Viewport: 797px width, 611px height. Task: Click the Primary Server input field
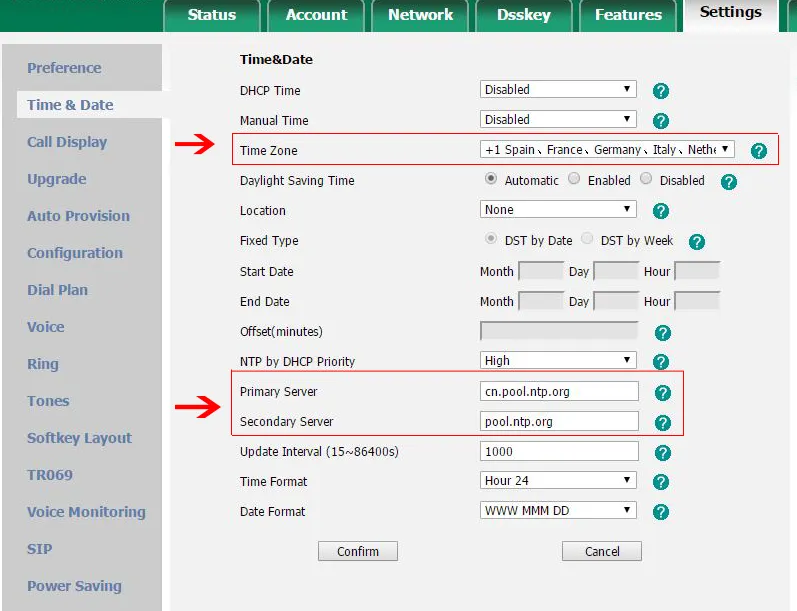[x=559, y=391]
